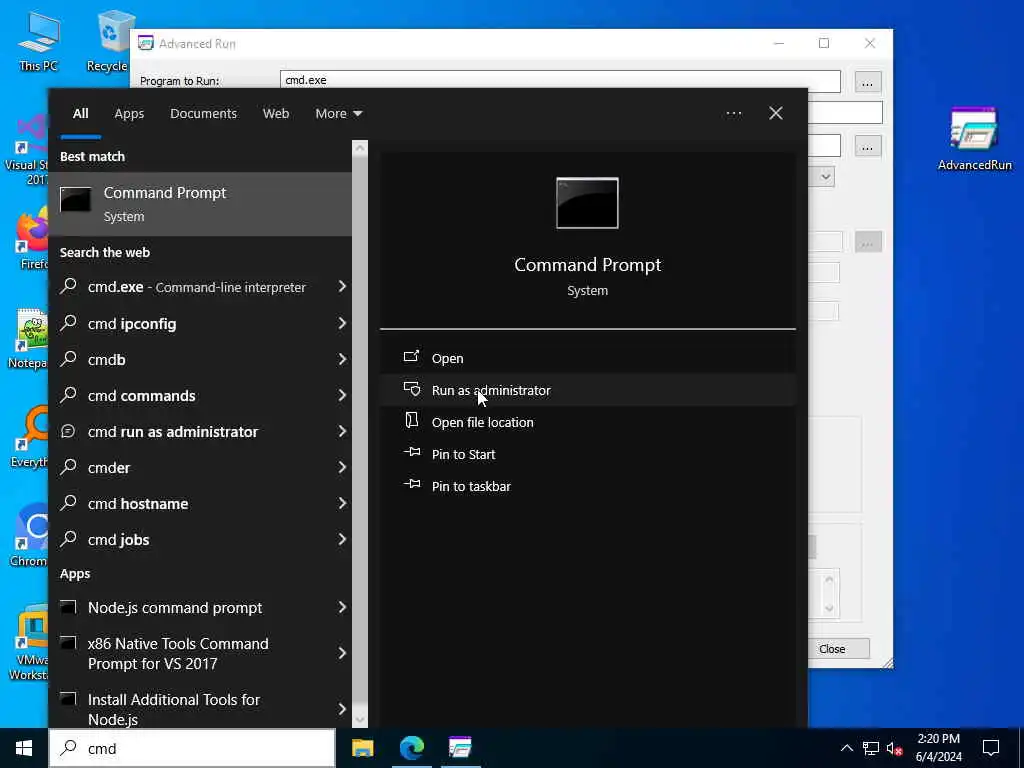
Task: Click the Firefox desktop shortcut
Action: click(x=31, y=238)
